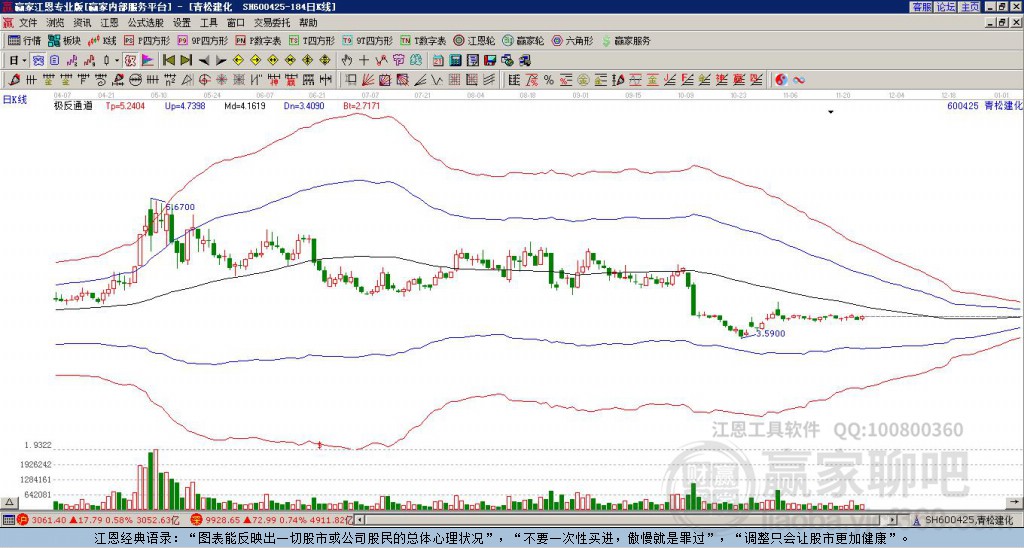Screen dimensions: 1024x548
Task: Select the percent retracement tool icon
Action: coord(548,80)
